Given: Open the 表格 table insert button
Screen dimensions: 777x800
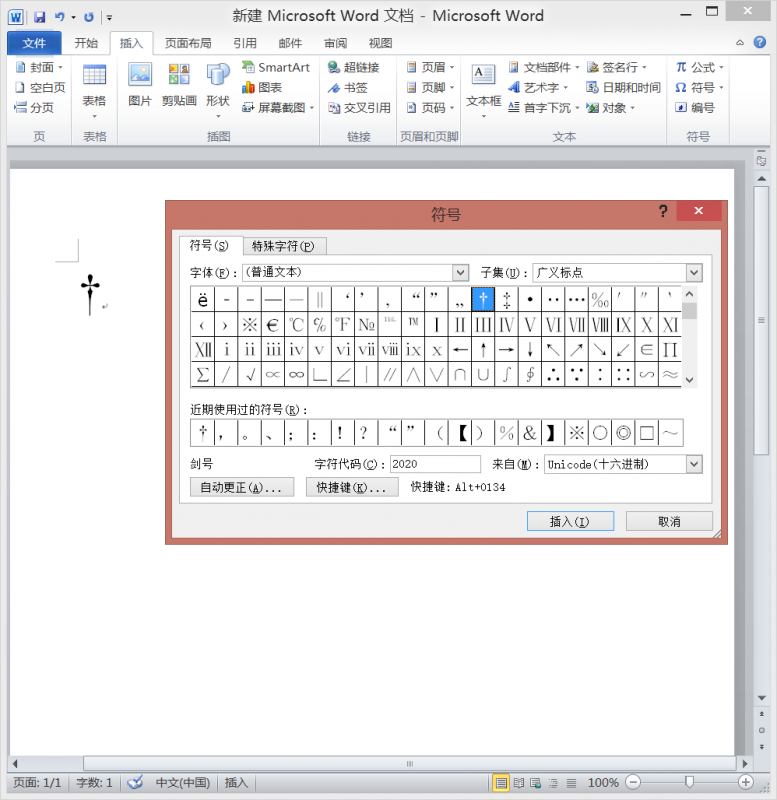Looking at the screenshot, I should (x=94, y=91).
